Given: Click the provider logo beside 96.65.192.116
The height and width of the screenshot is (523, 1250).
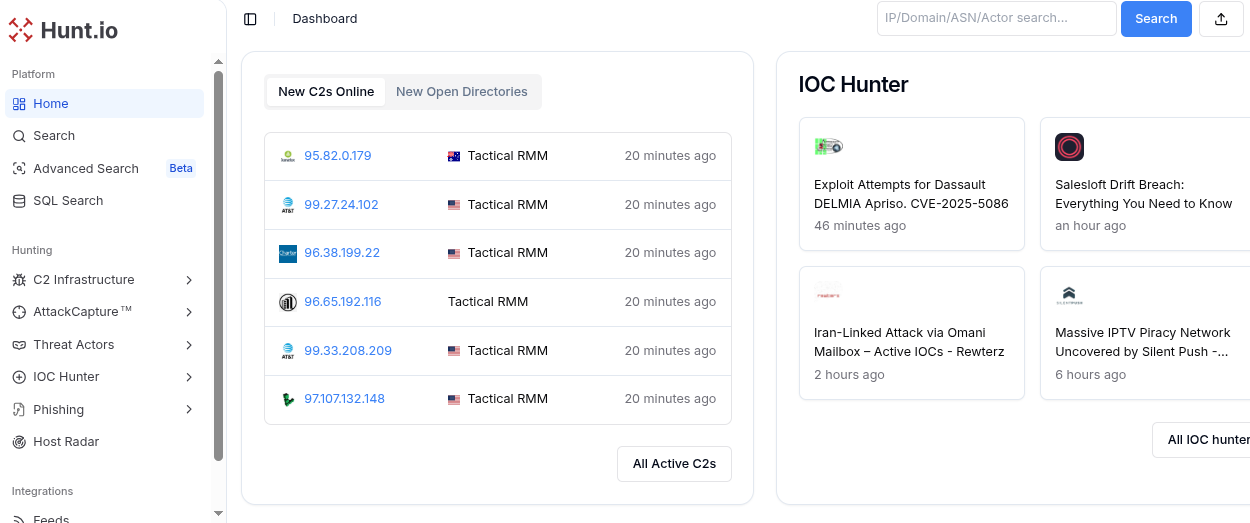Looking at the screenshot, I should pos(288,302).
